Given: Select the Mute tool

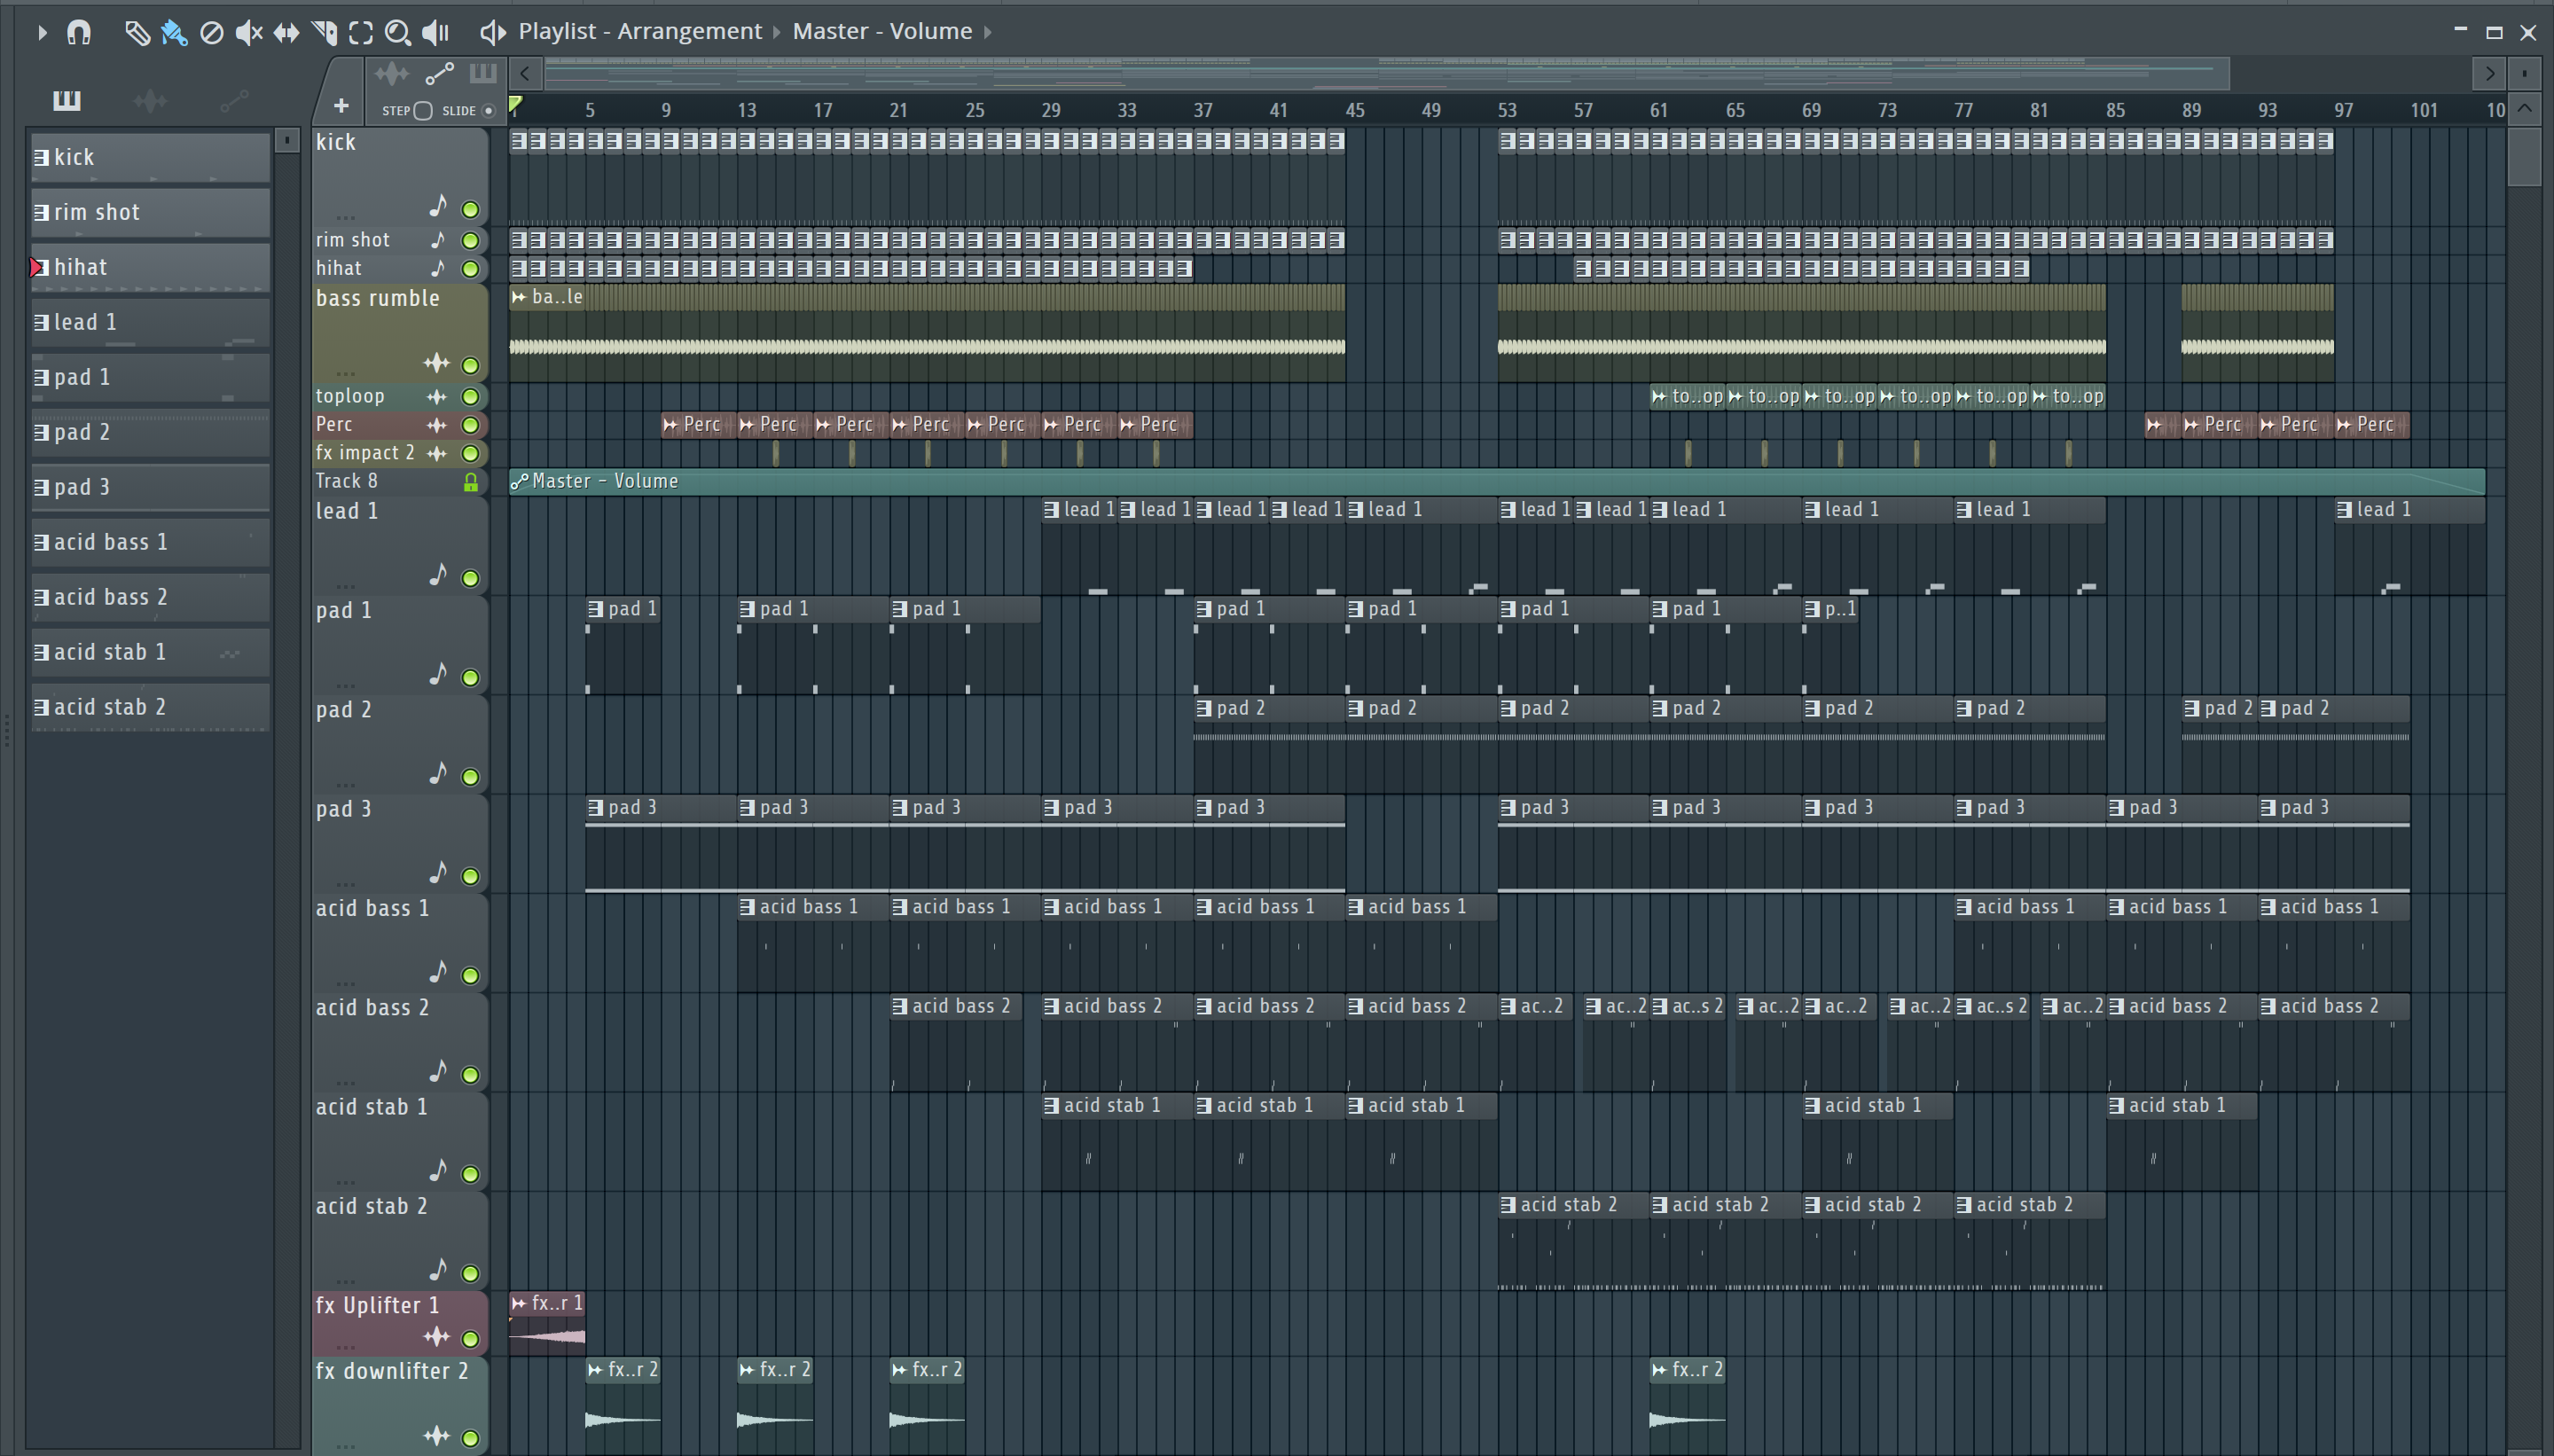Looking at the screenshot, I should pos(248,33).
